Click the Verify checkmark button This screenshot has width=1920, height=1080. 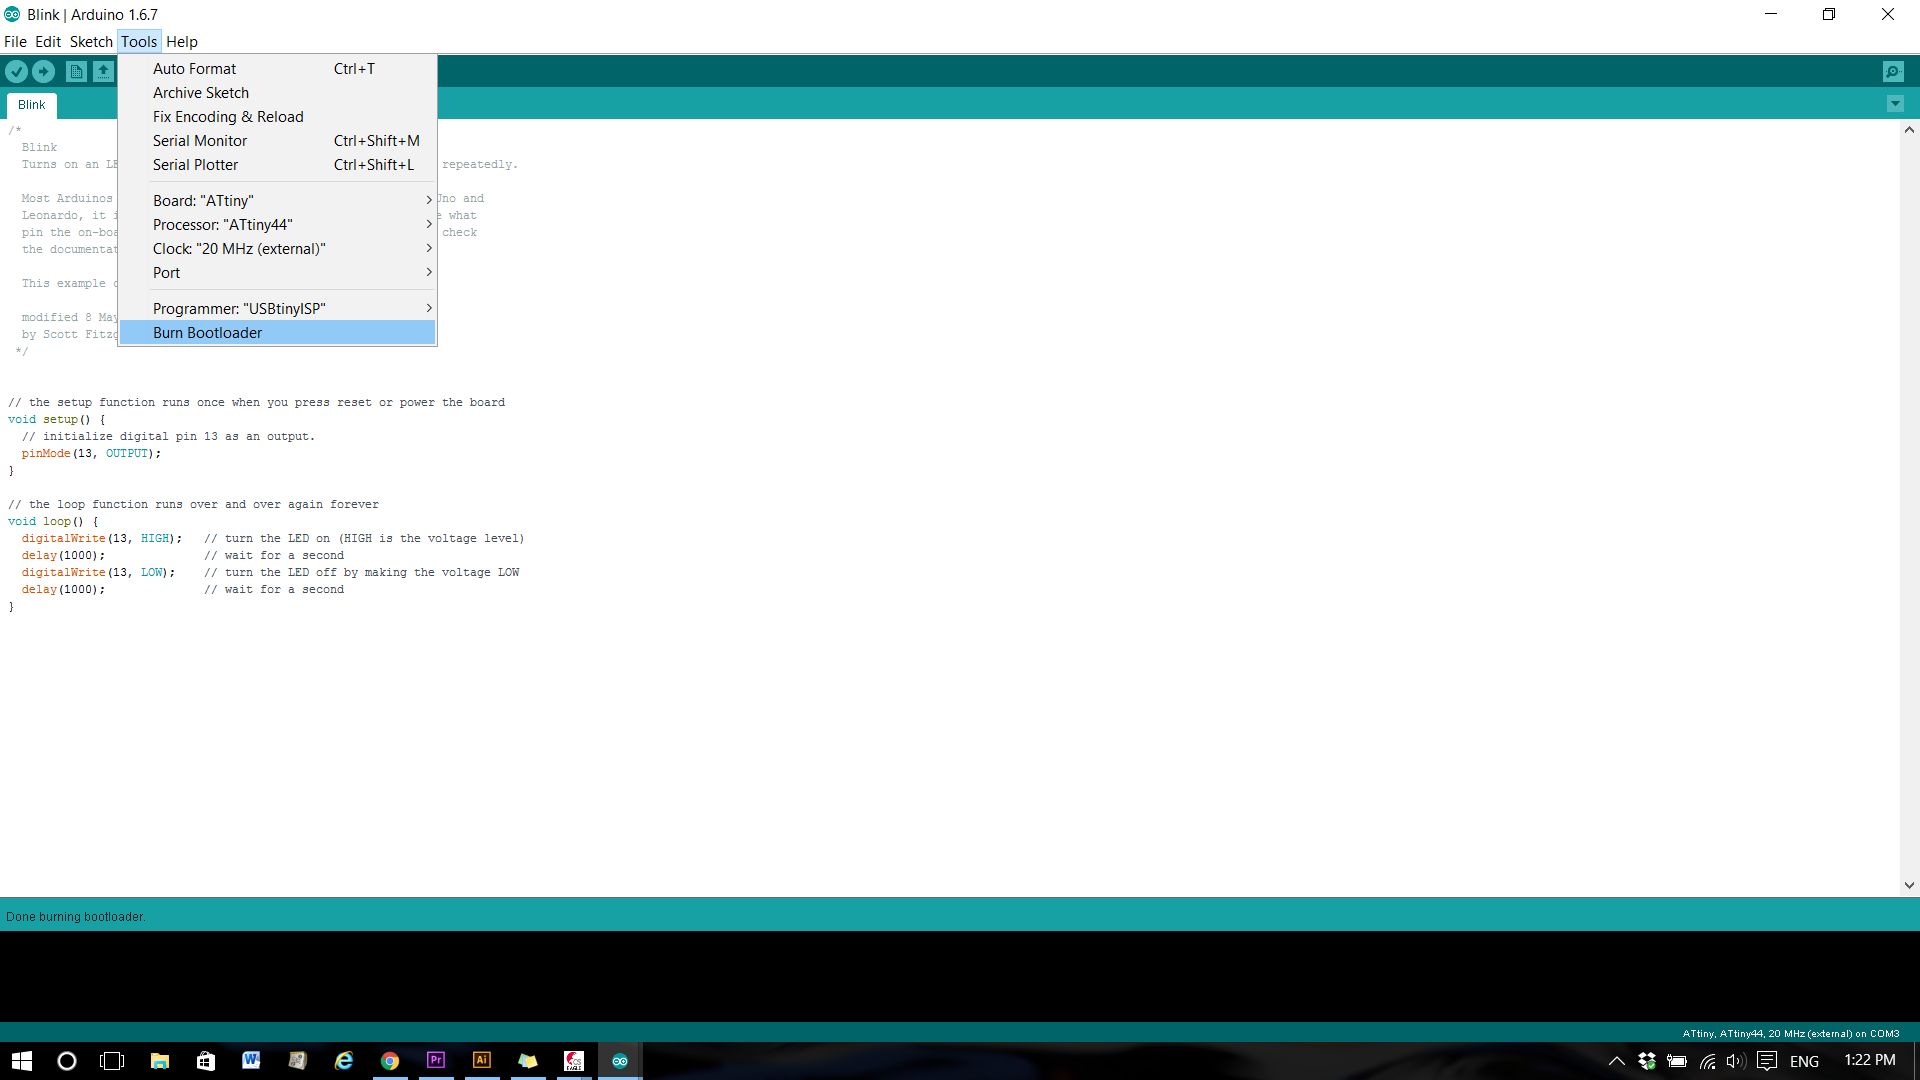pos(16,71)
